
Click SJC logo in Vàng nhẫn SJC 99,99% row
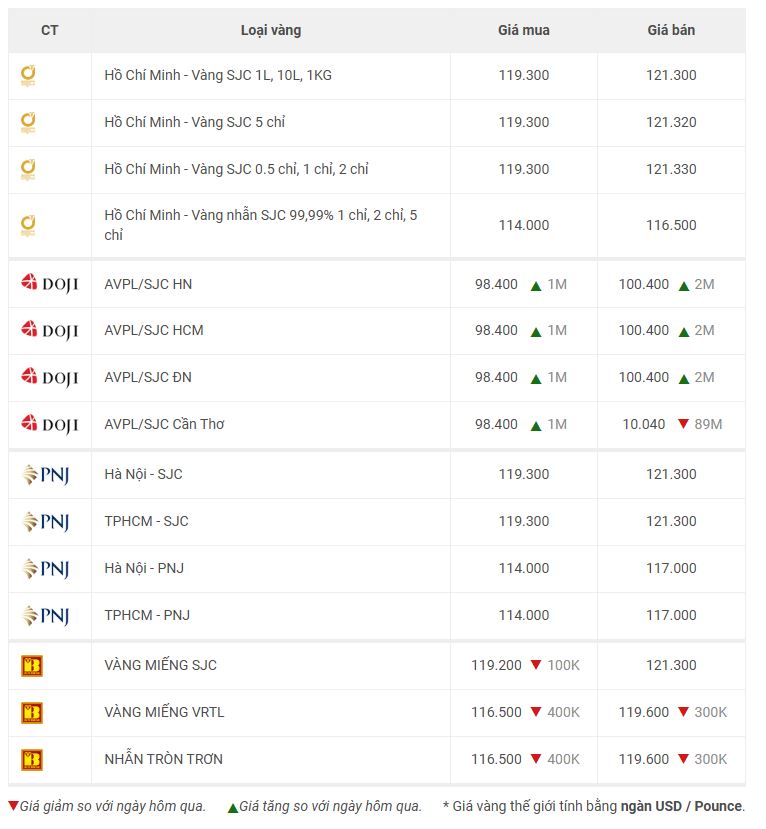click(28, 225)
